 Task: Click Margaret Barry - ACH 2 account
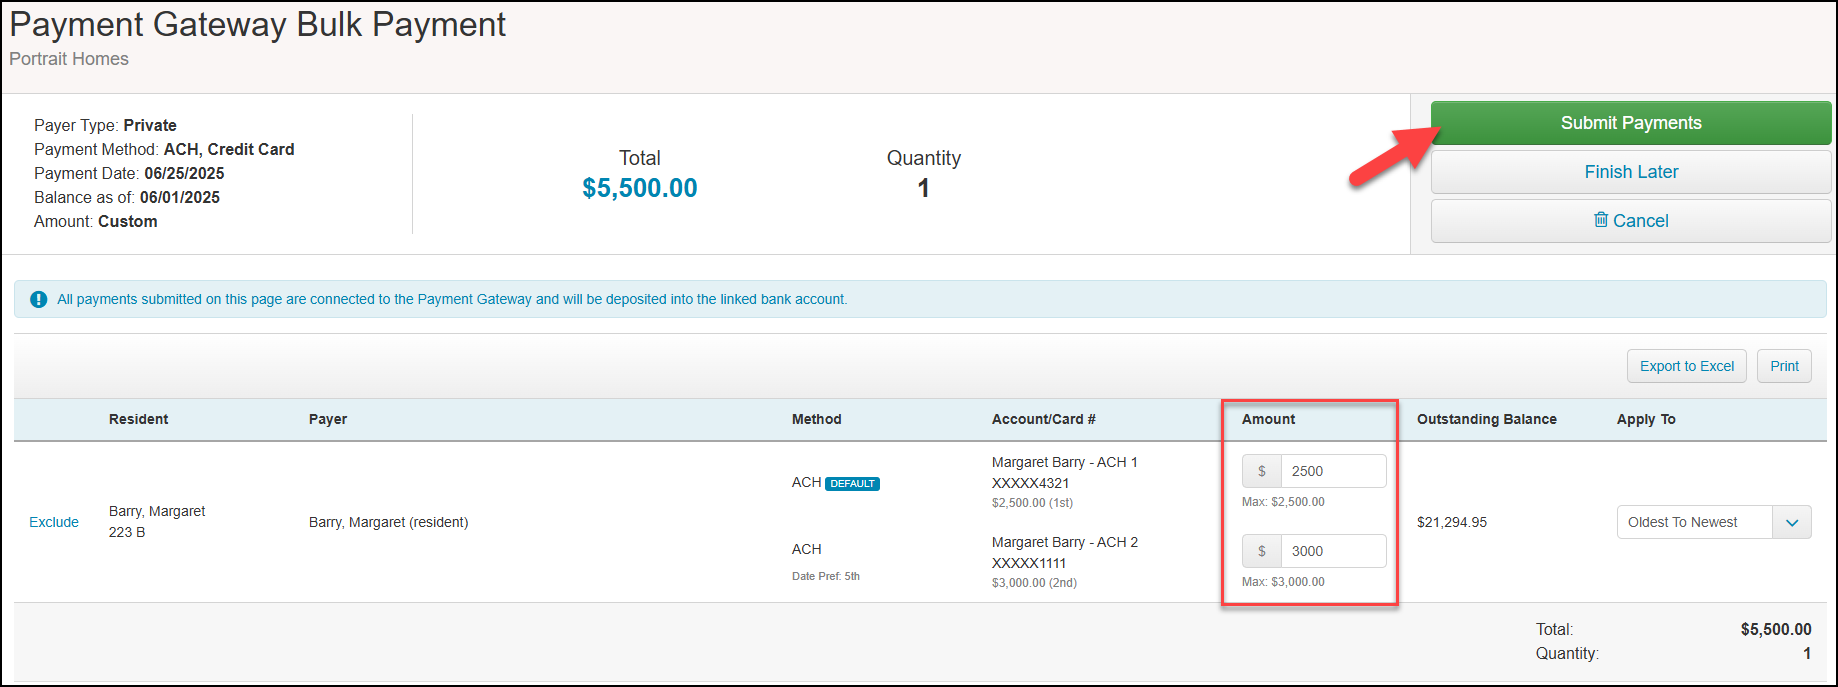click(x=1065, y=542)
